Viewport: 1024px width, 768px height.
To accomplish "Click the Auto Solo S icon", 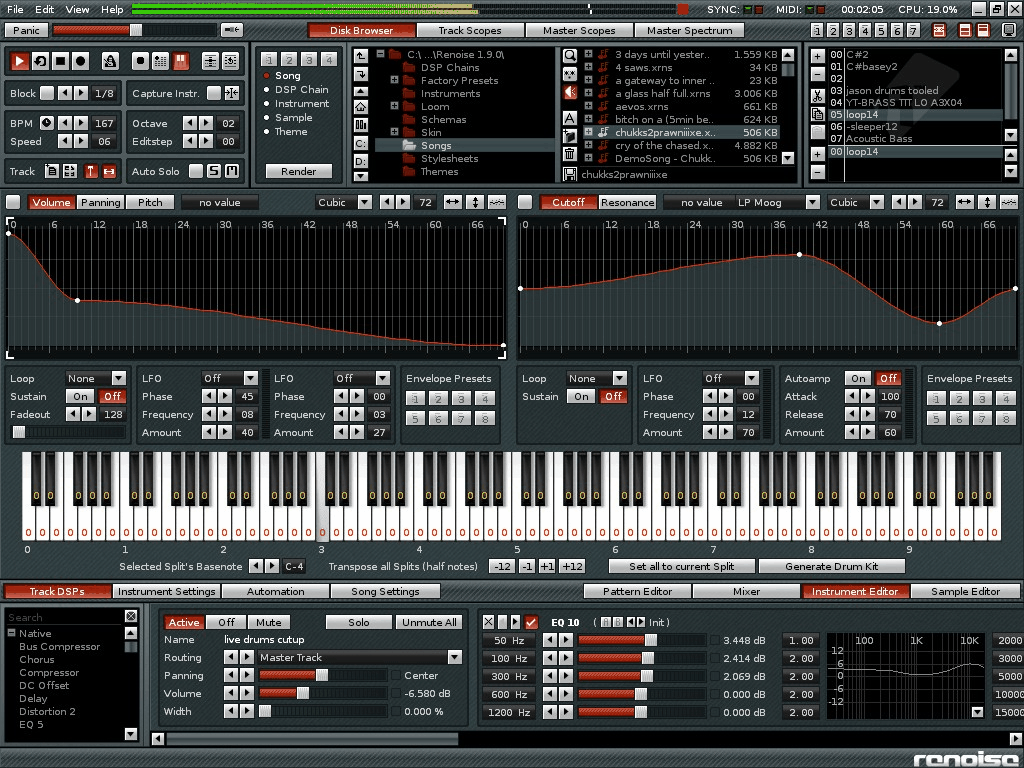I will pyautogui.click(x=214, y=171).
